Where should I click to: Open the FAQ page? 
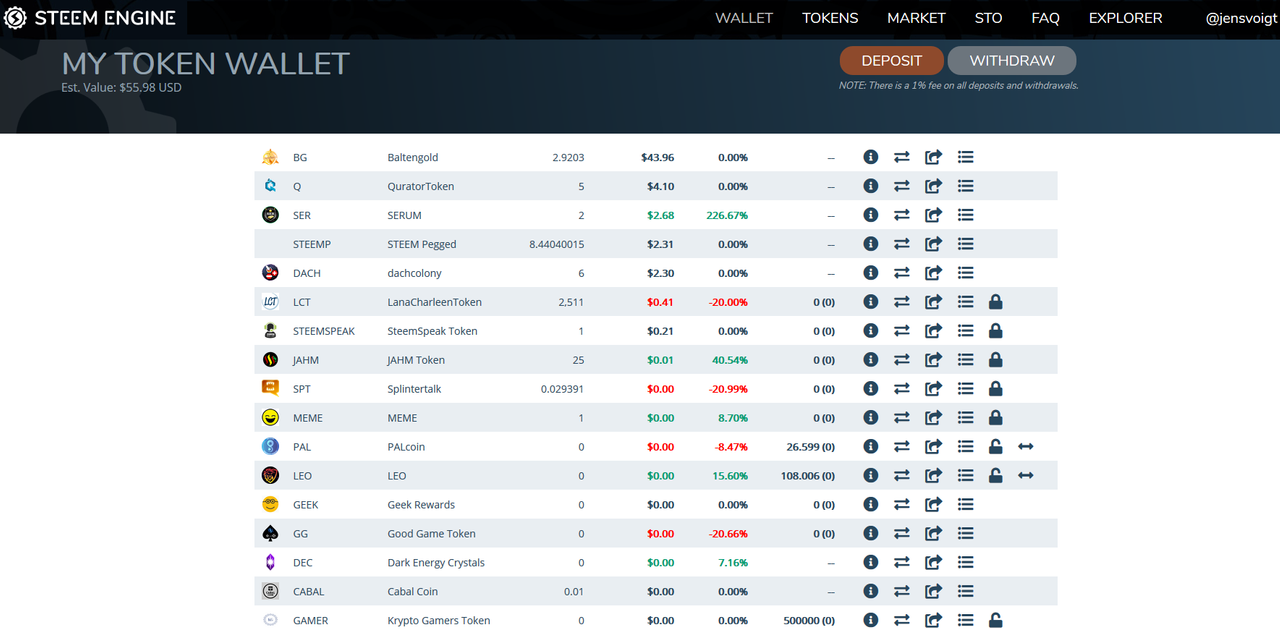[x=1045, y=18]
